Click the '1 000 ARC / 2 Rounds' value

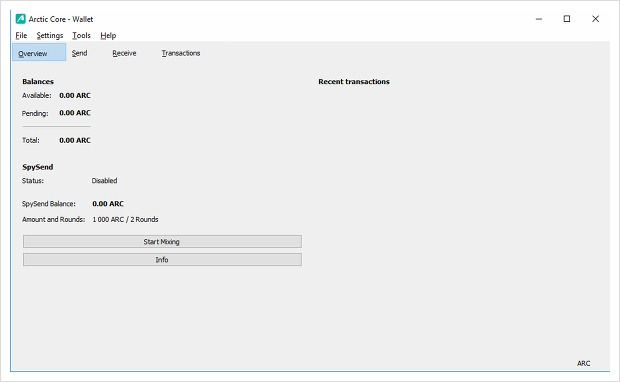point(125,219)
